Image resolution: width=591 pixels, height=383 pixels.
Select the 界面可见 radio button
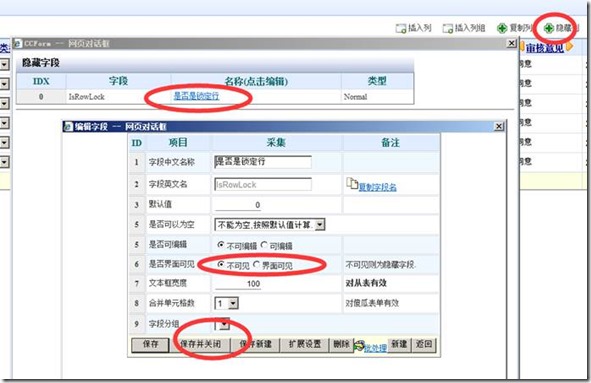(x=257, y=264)
